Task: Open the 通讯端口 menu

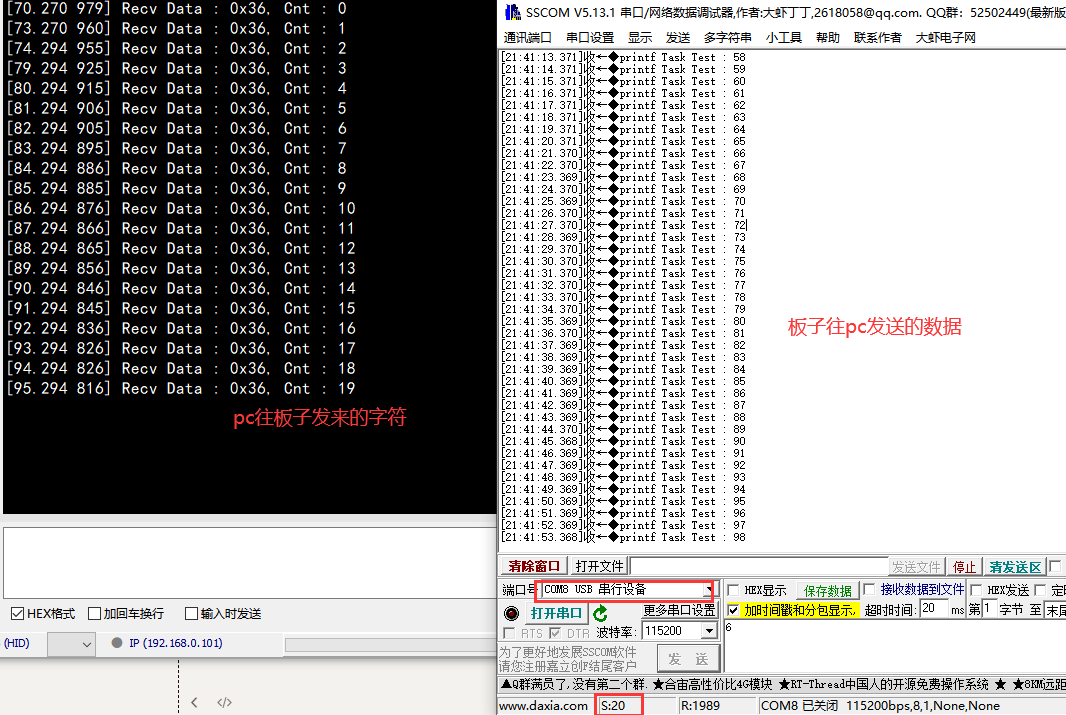Action: 528,37
